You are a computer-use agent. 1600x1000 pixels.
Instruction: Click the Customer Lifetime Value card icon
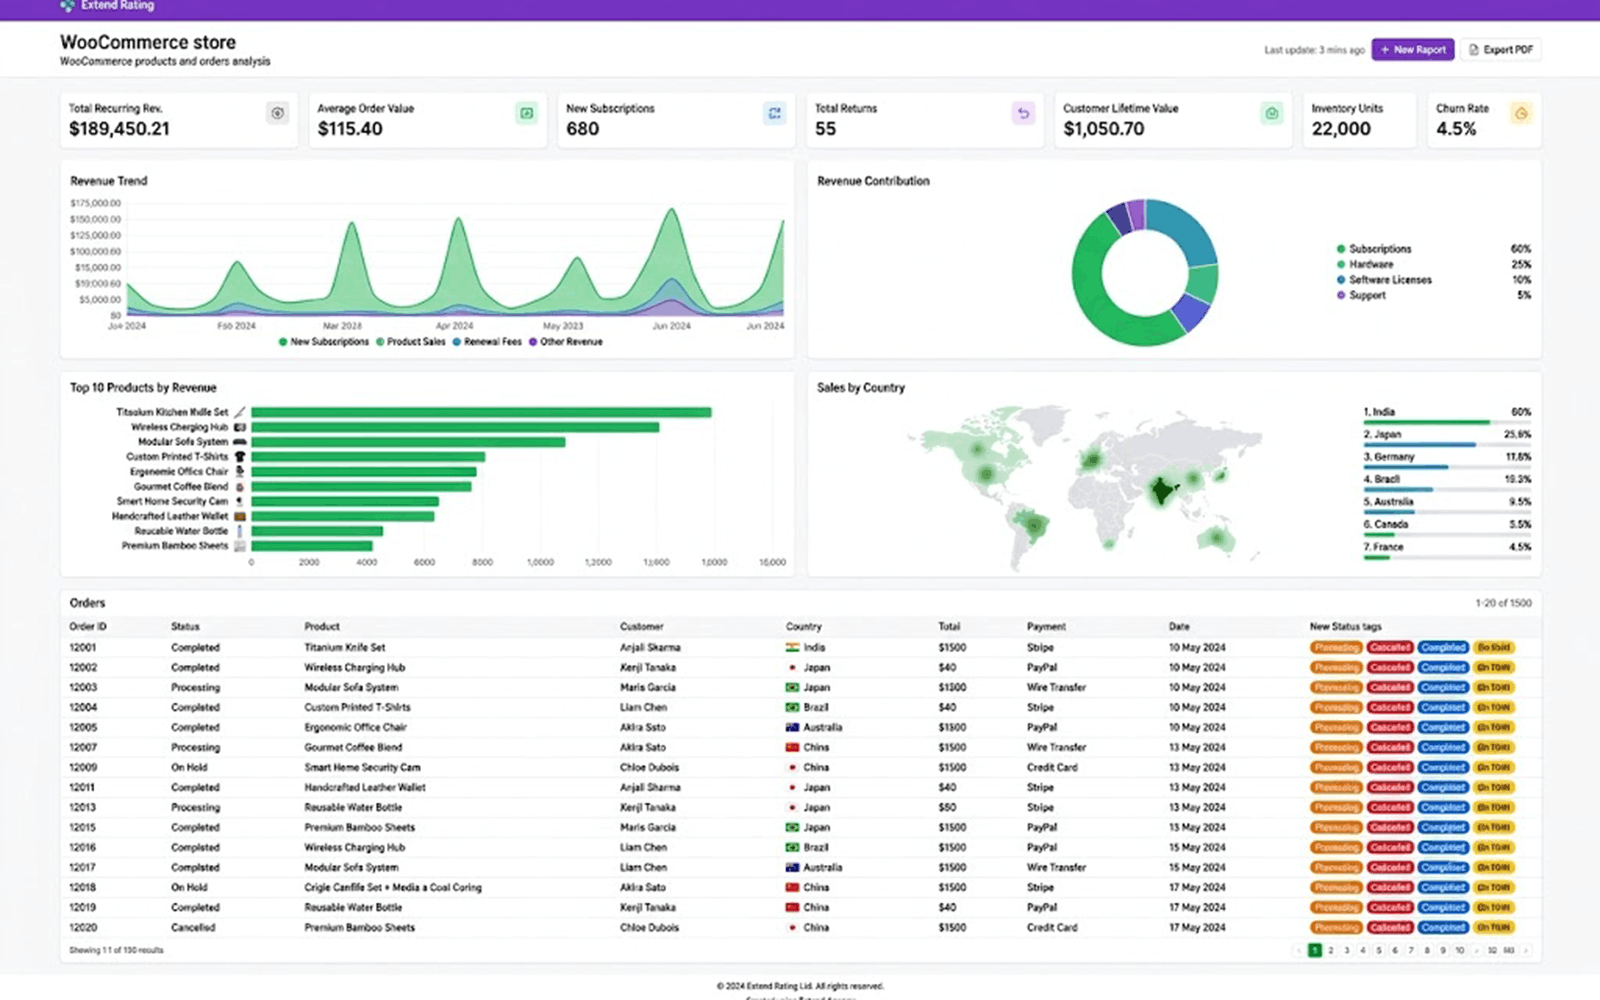1272,113
